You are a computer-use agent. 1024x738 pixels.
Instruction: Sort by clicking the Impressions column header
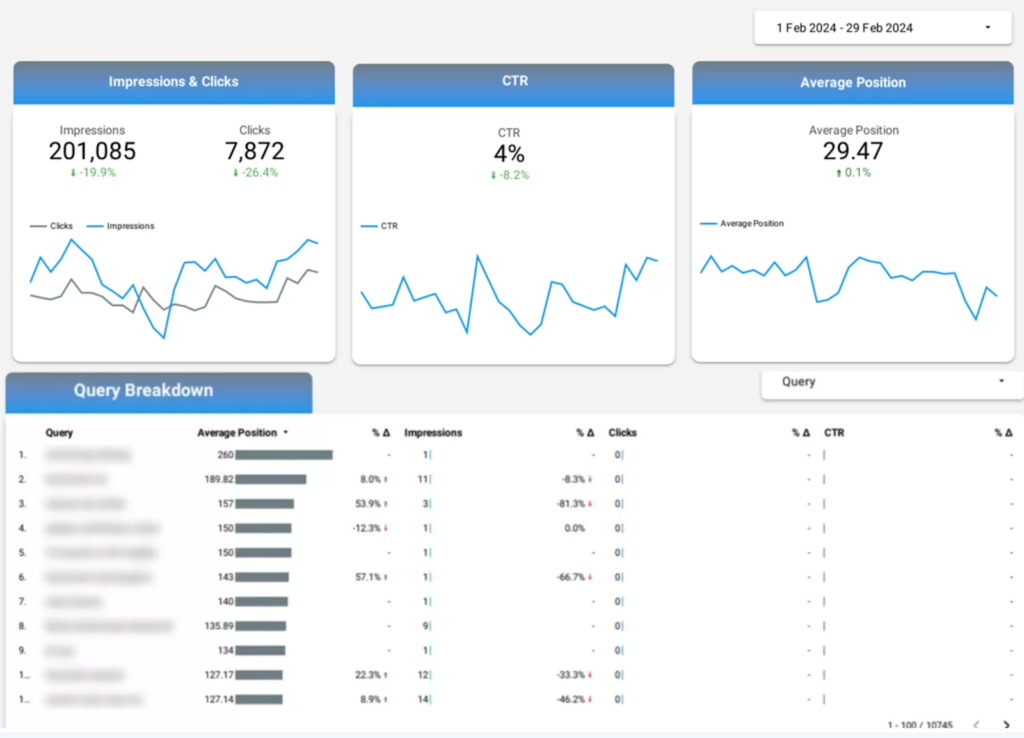[433, 432]
